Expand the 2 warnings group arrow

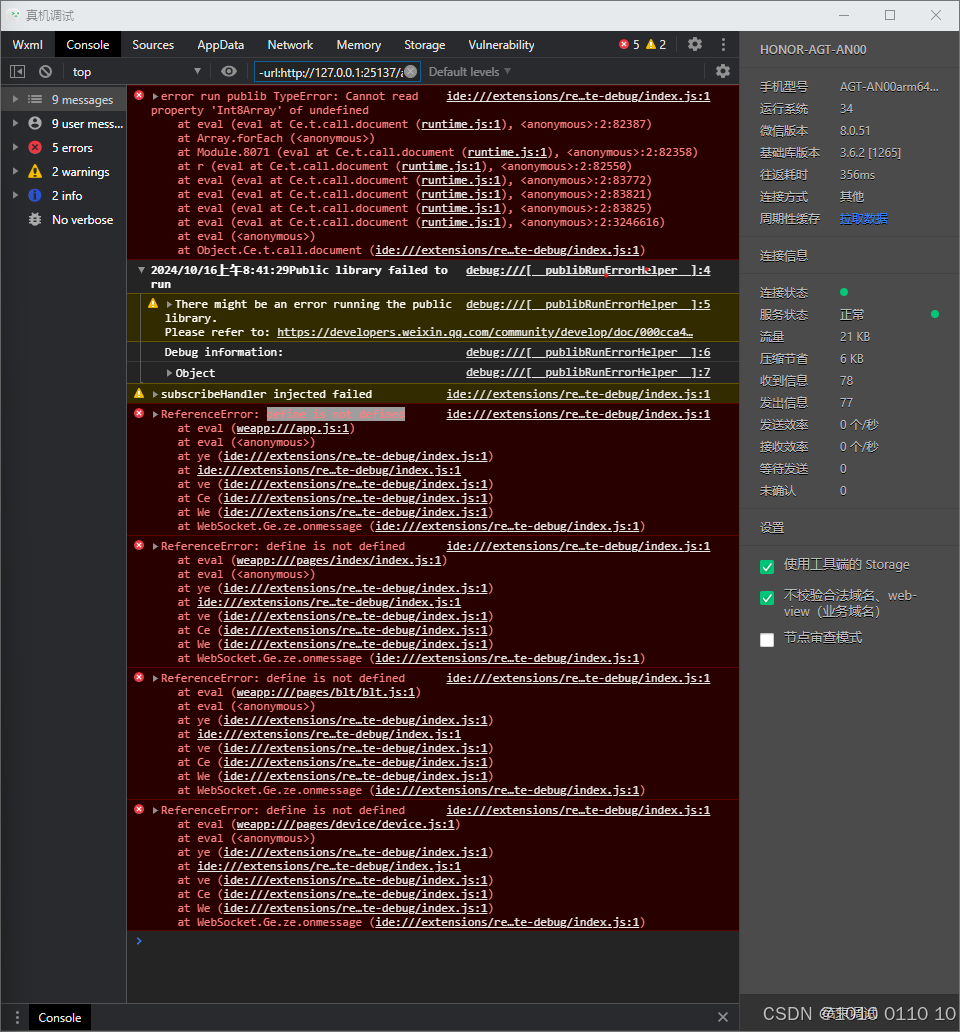coord(15,172)
